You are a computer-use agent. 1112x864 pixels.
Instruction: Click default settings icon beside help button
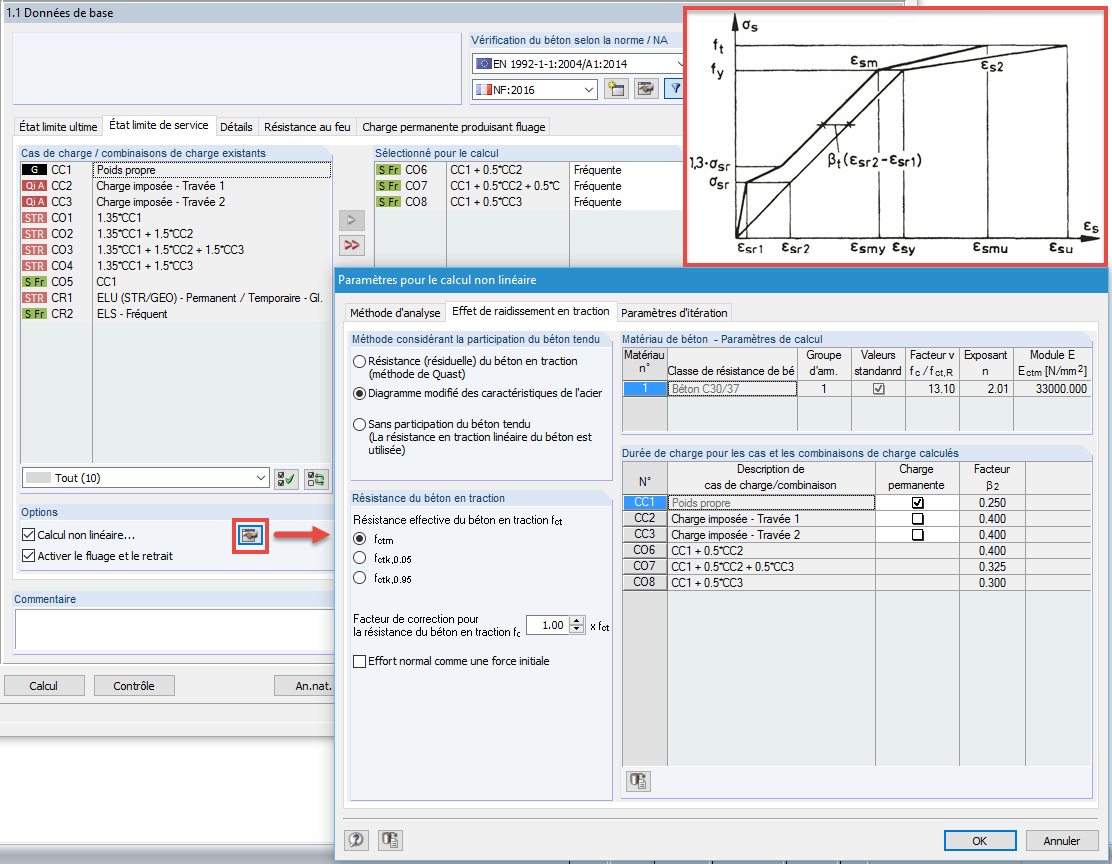pos(390,840)
